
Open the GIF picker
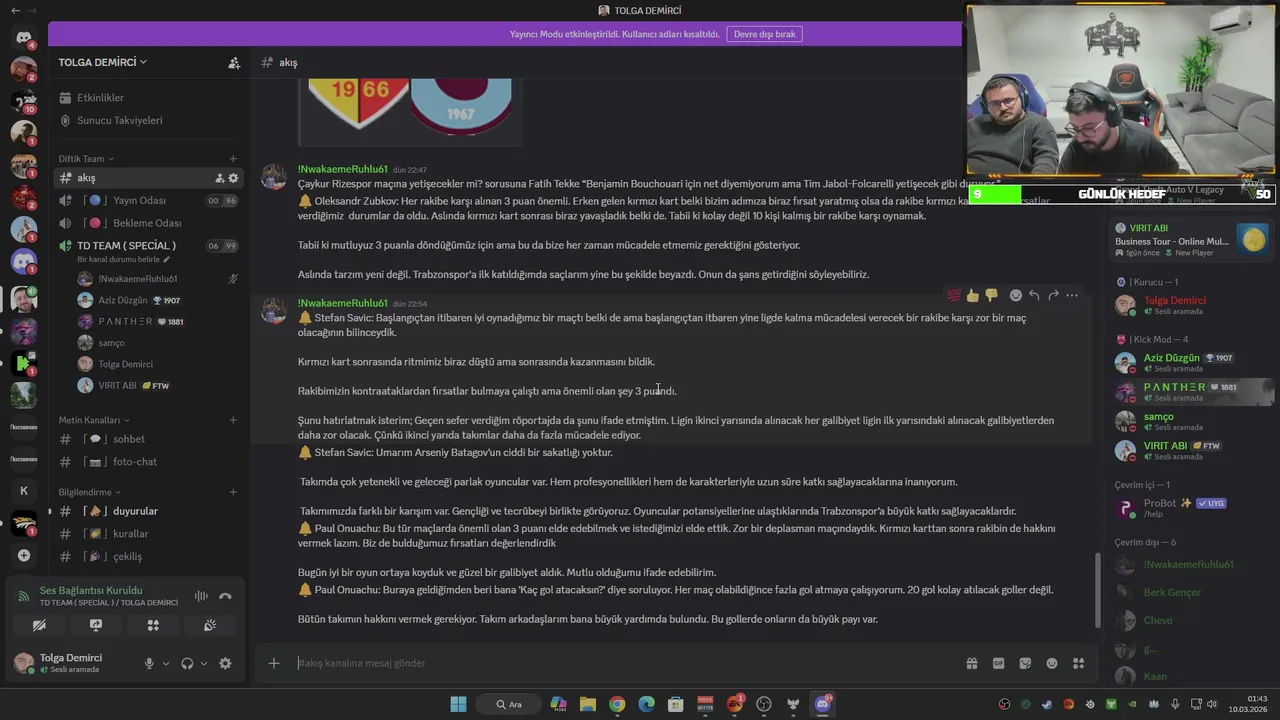[998, 663]
